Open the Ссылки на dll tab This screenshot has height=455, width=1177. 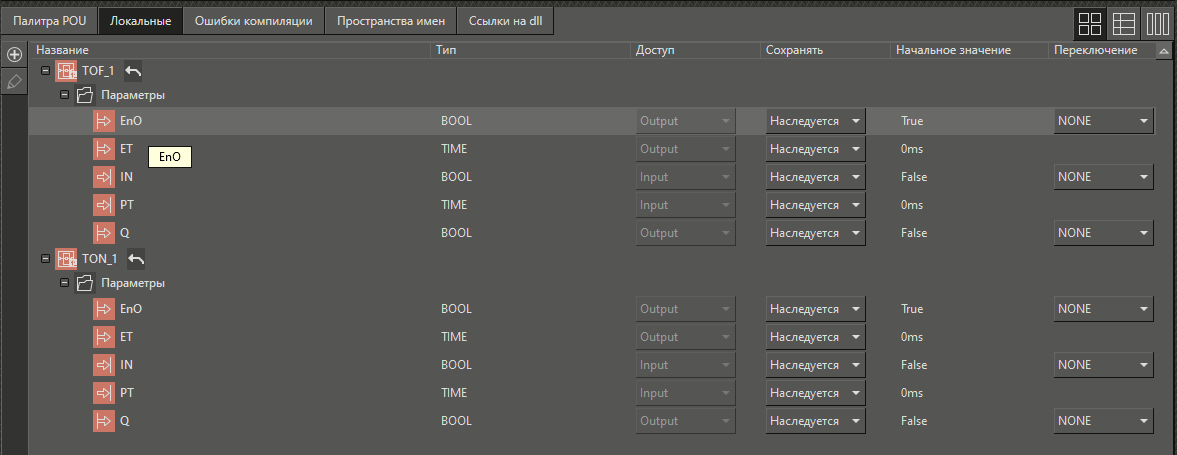tap(505, 21)
